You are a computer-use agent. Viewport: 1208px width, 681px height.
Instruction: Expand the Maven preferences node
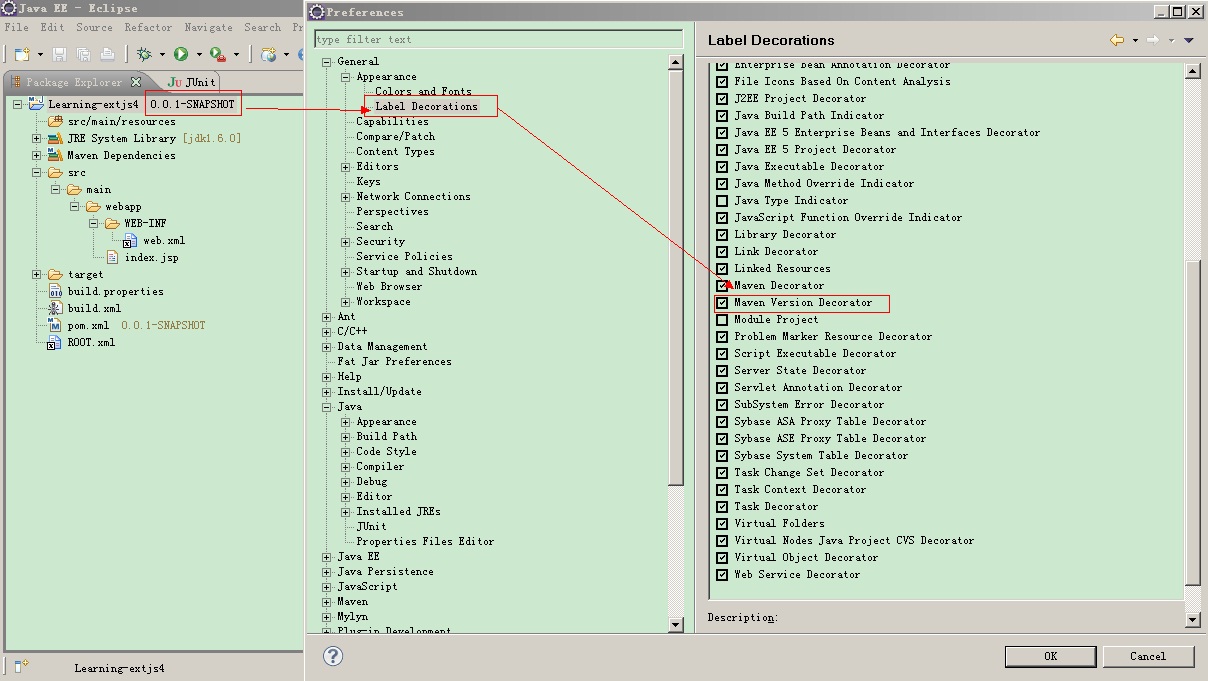[327, 602]
